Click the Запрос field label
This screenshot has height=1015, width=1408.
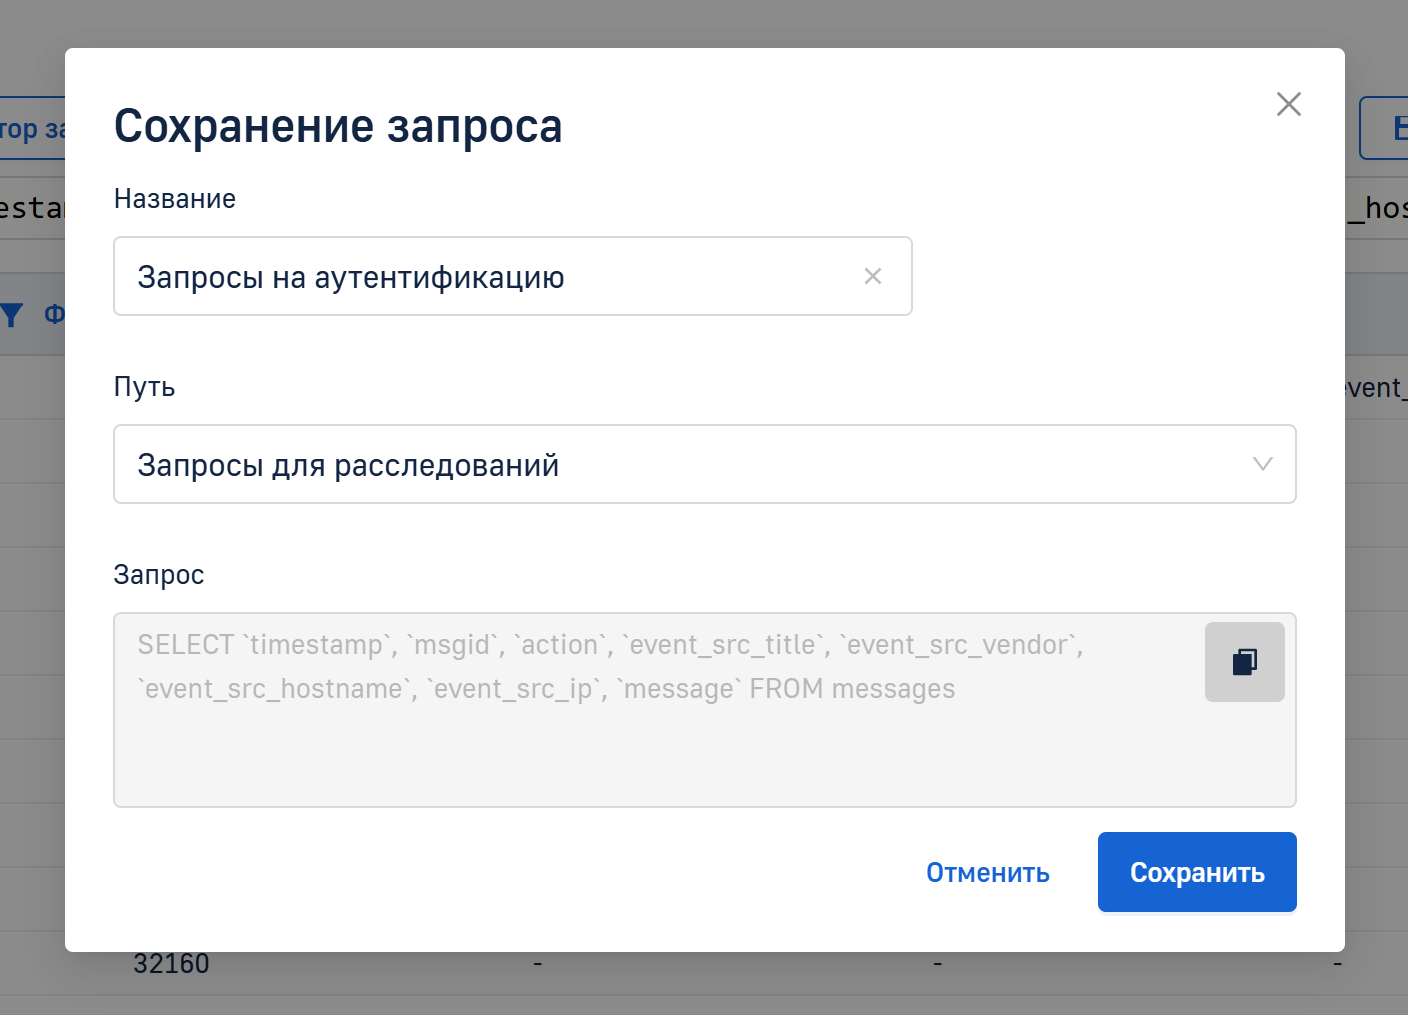pyautogui.click(x=159, y=575)
